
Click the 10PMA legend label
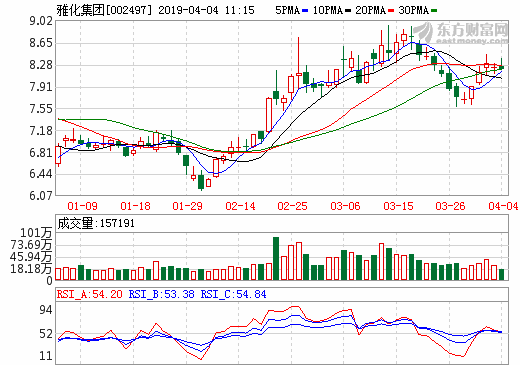coord(328,10)
